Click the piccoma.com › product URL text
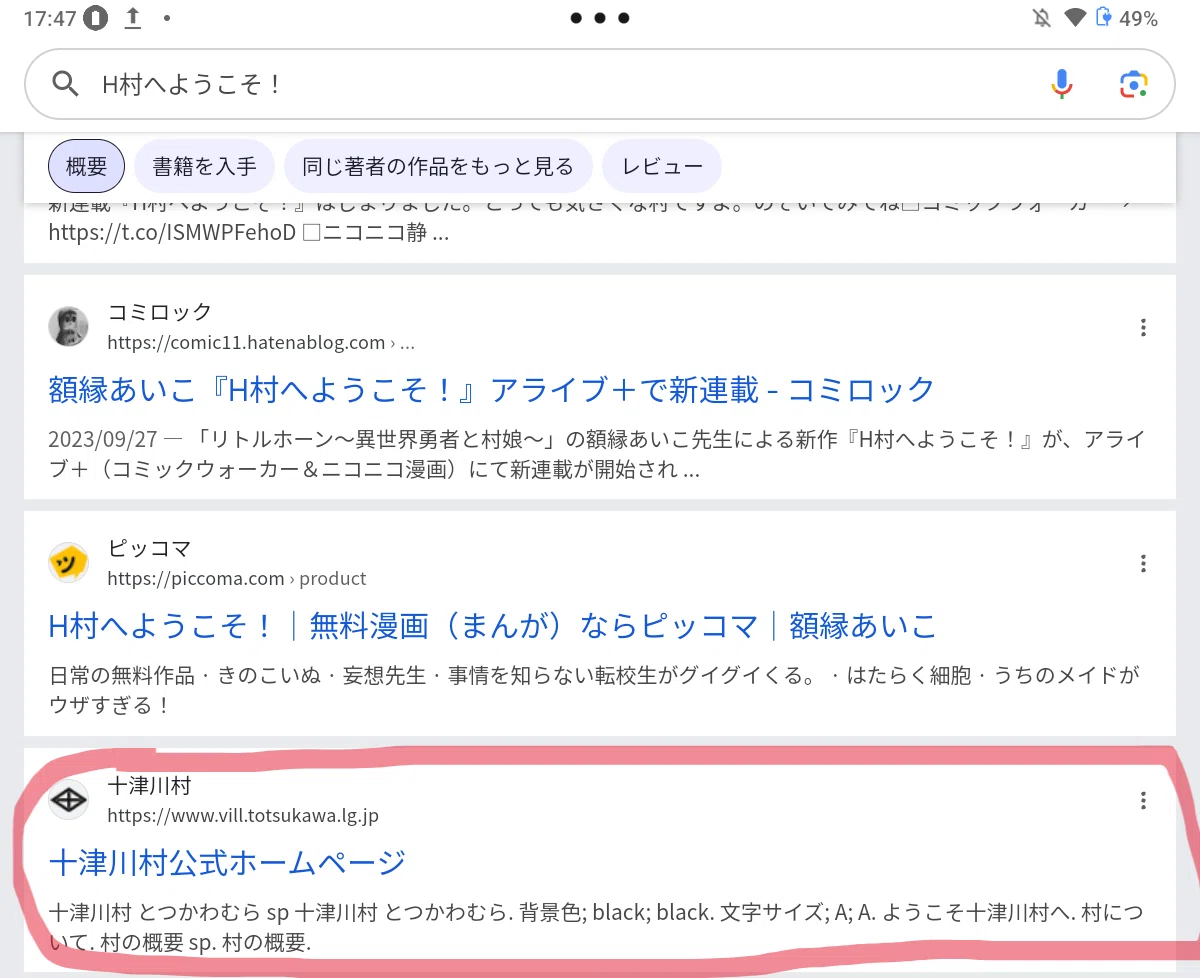 click(237, 579)
